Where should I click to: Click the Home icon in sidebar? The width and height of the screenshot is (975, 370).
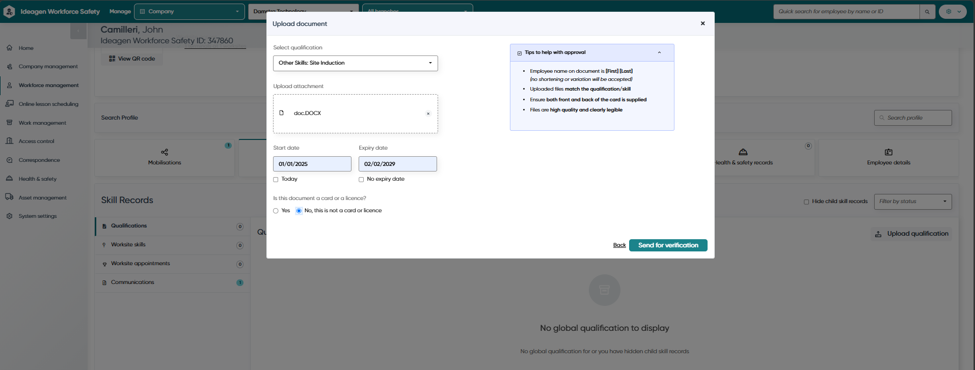coord(9,48)
